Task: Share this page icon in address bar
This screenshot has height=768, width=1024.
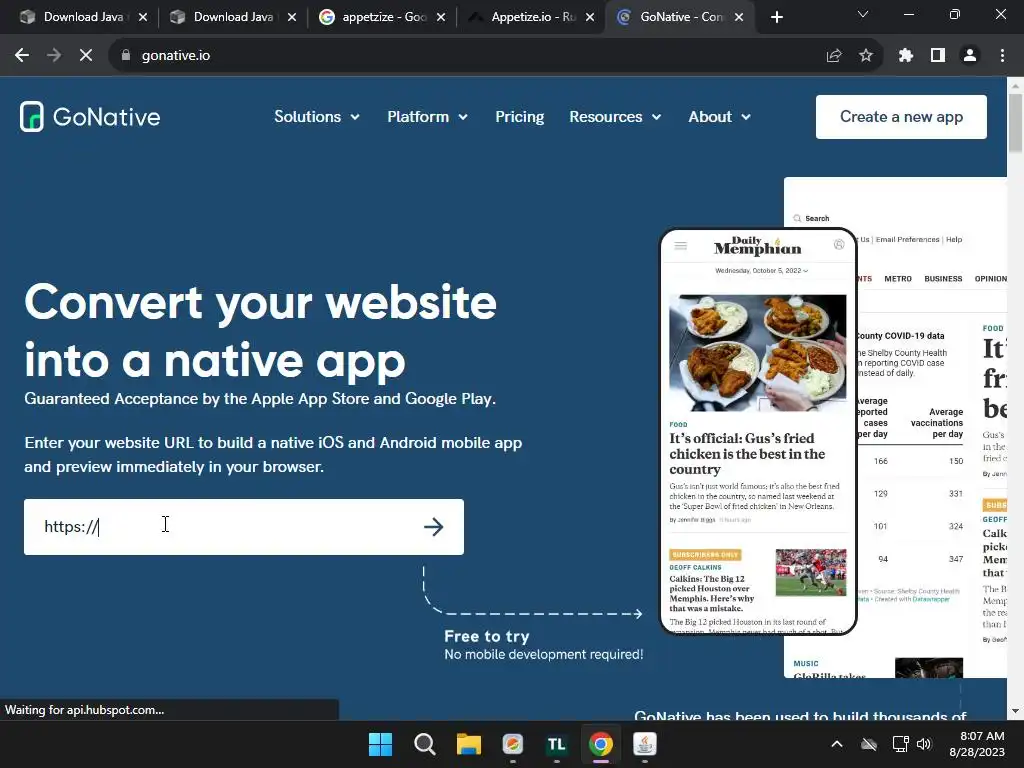Action: click(834, 56)
